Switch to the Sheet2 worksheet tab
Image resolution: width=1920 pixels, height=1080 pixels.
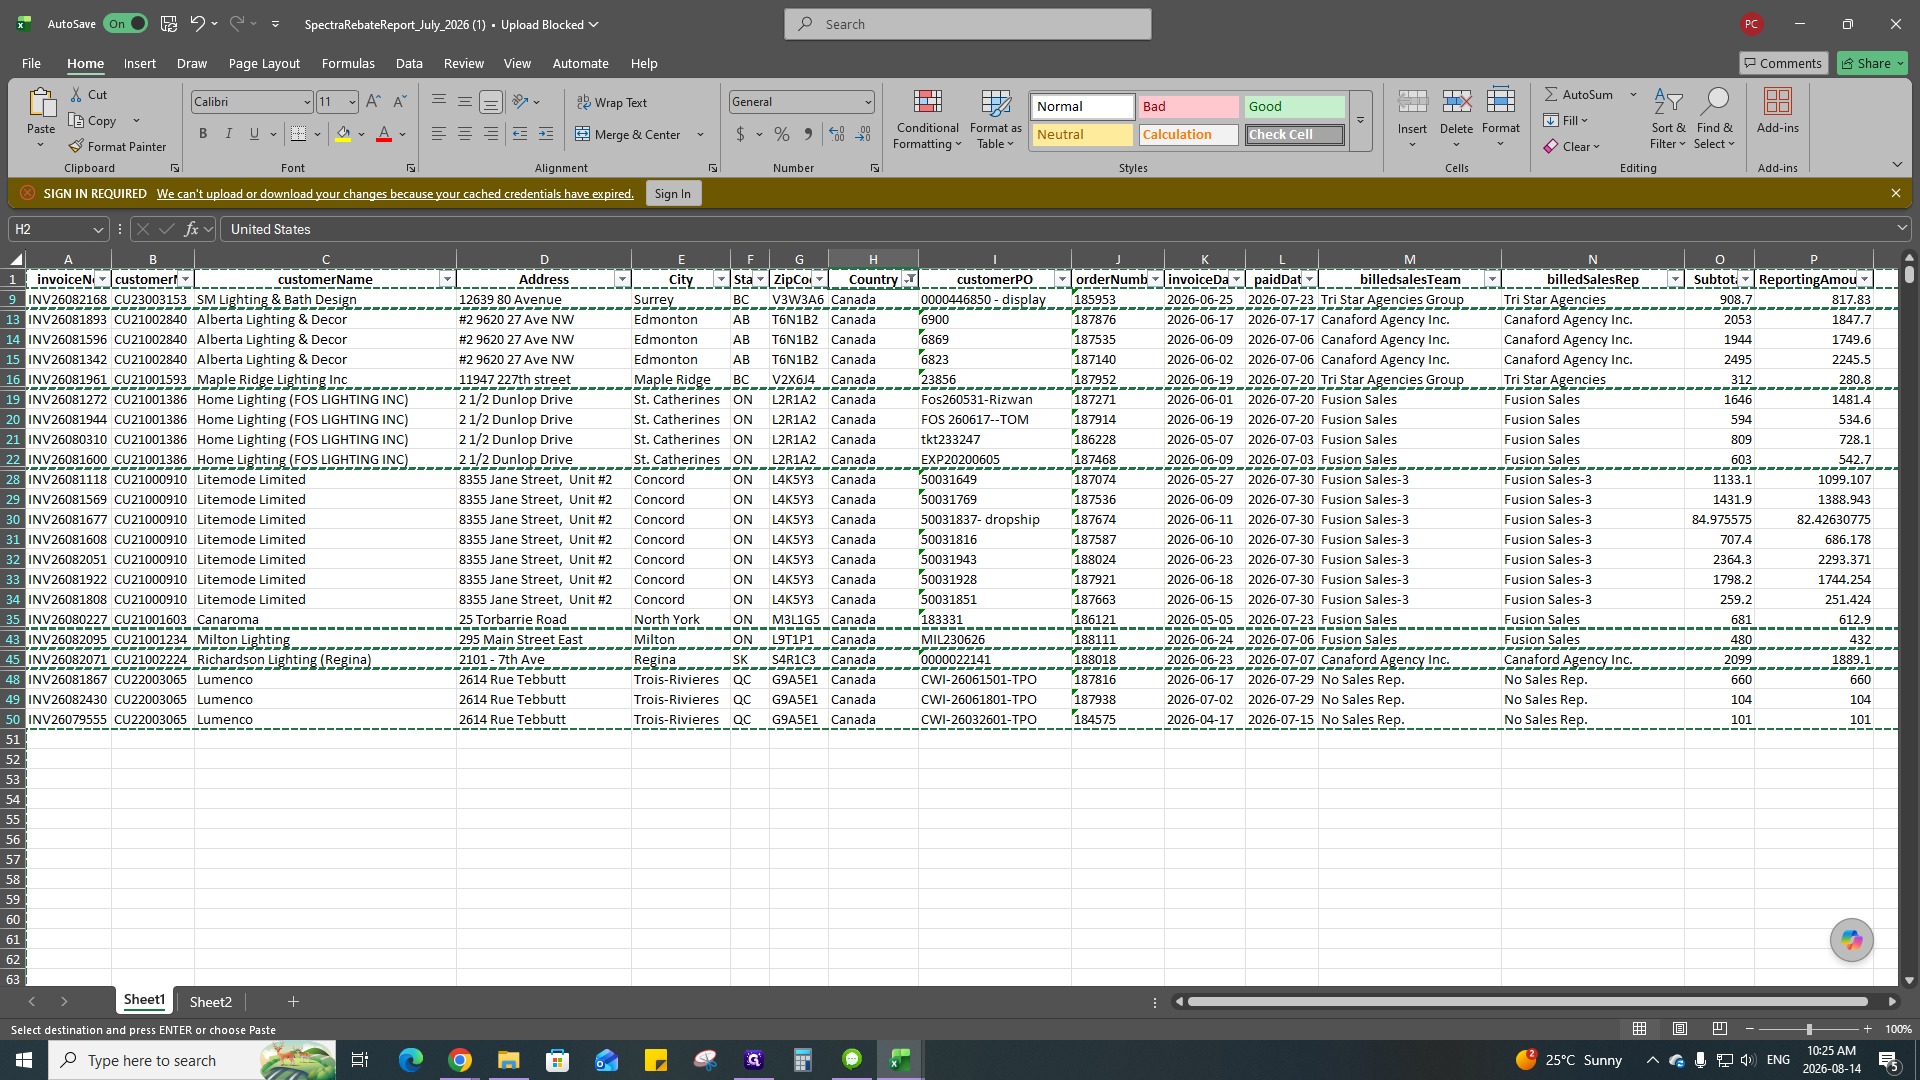pos(210,1001)
